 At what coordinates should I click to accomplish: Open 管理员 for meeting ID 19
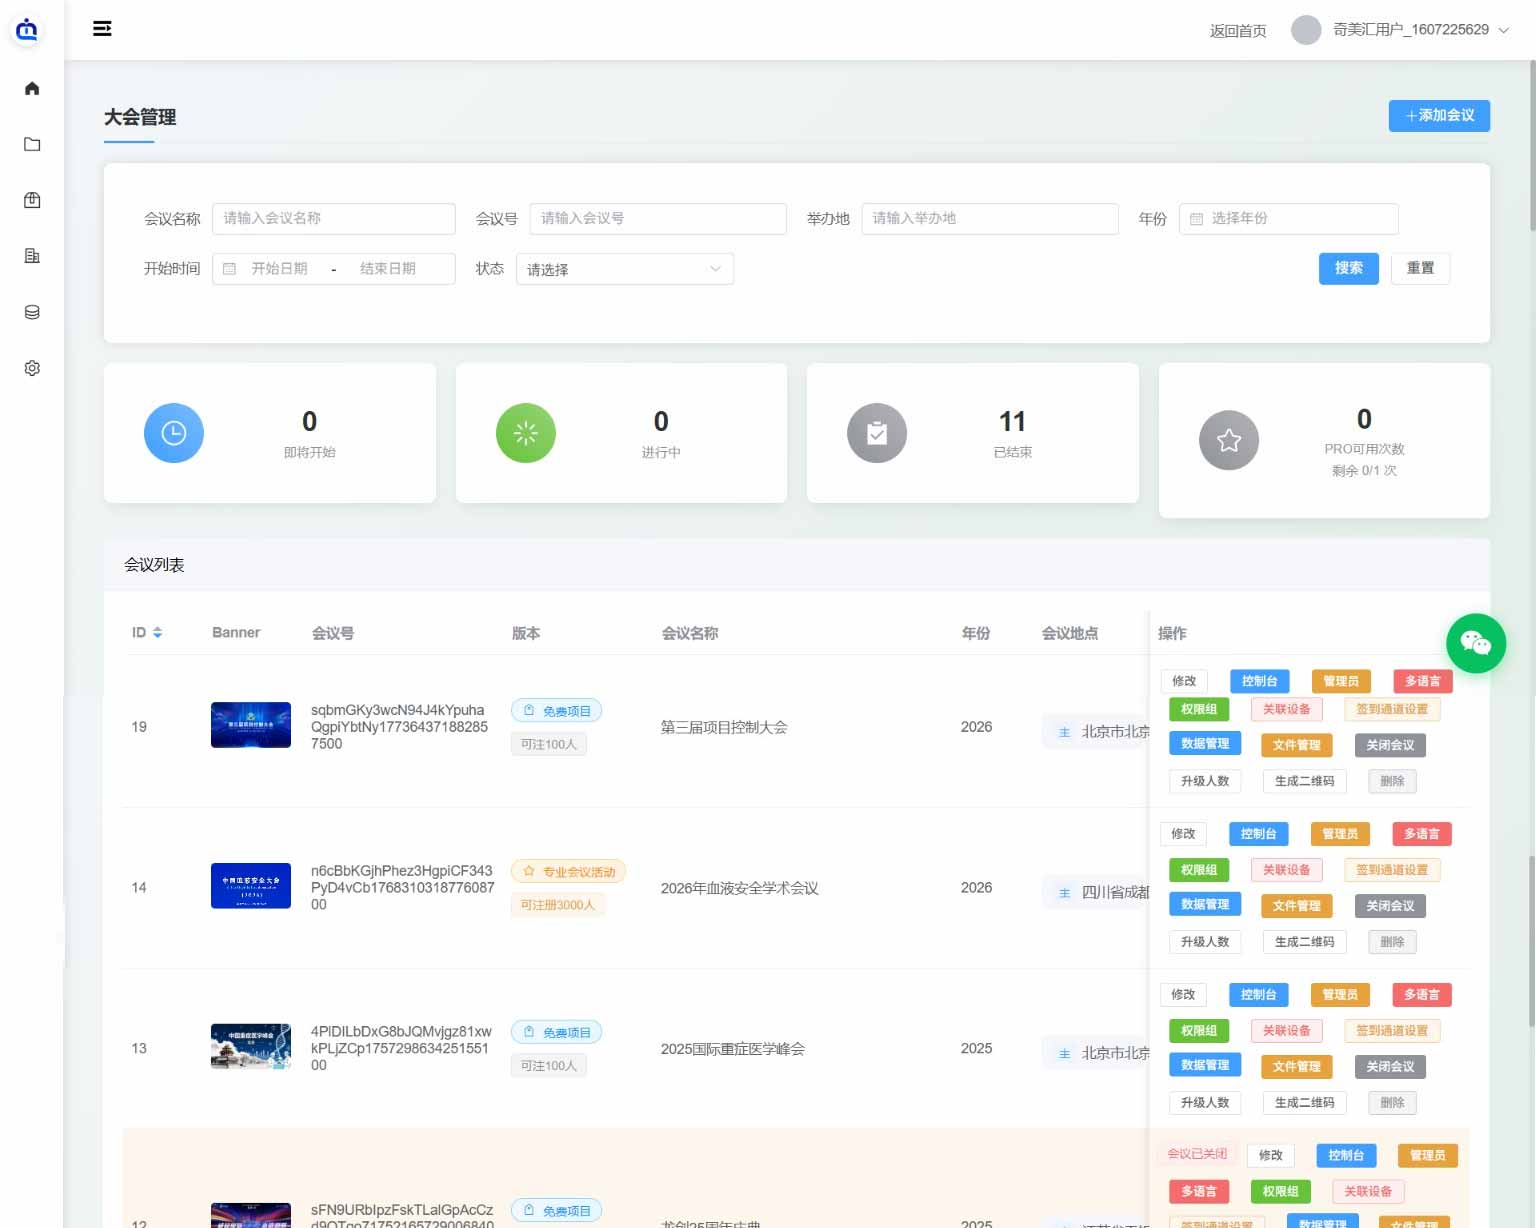pos(1341,681)
